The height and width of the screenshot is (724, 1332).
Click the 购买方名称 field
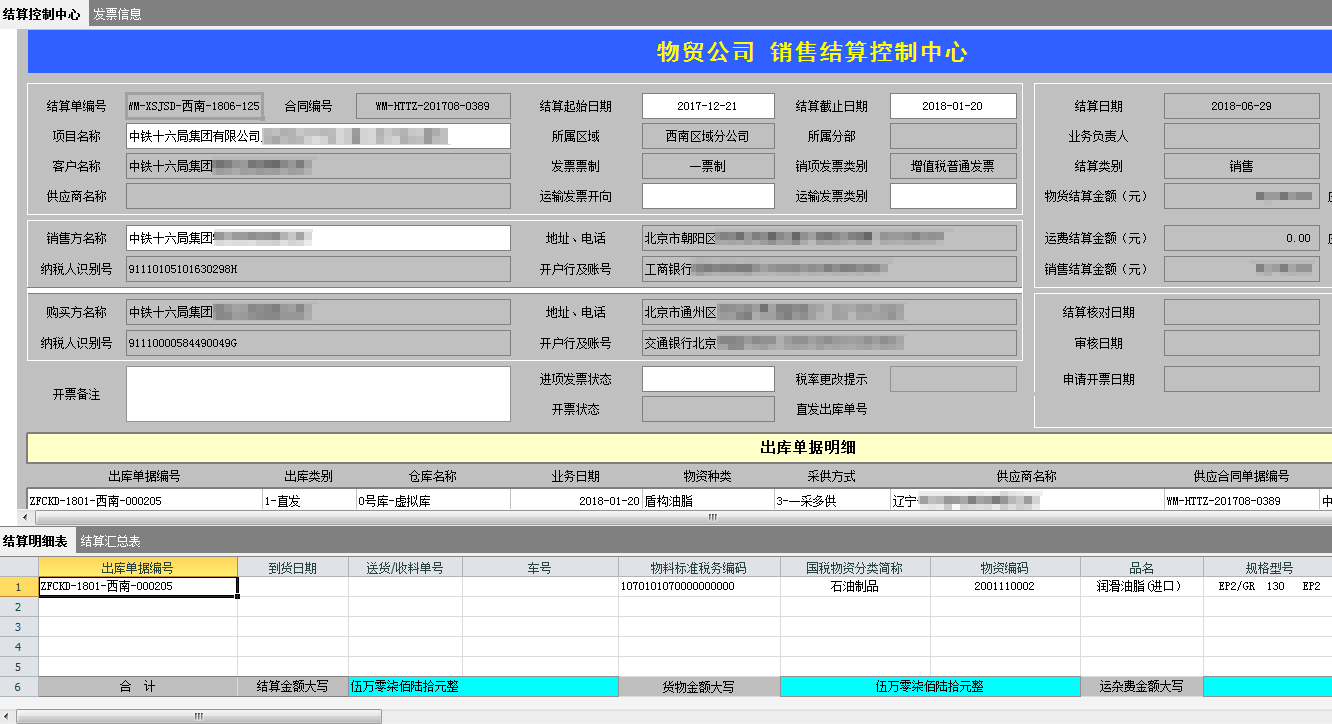click(x=318, y=312)
